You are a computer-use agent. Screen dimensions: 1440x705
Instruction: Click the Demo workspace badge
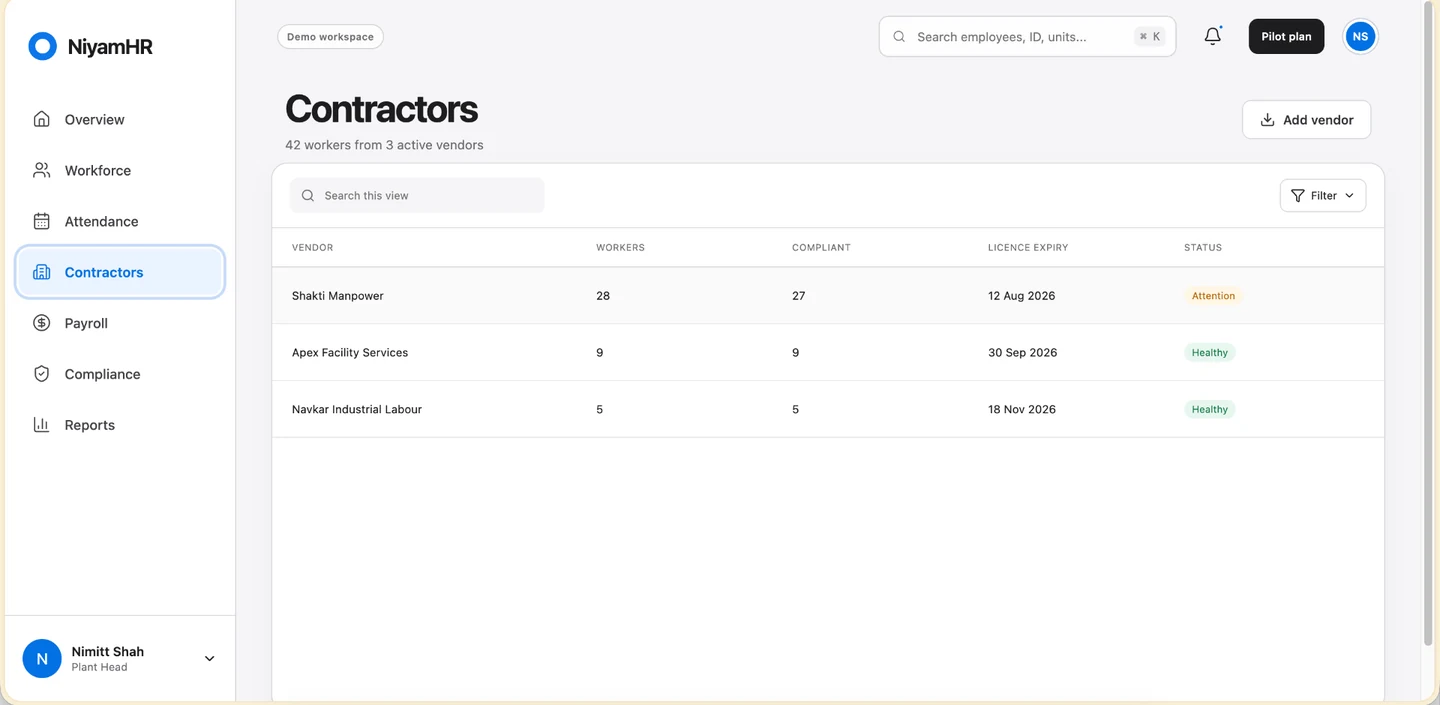[330, 36]
